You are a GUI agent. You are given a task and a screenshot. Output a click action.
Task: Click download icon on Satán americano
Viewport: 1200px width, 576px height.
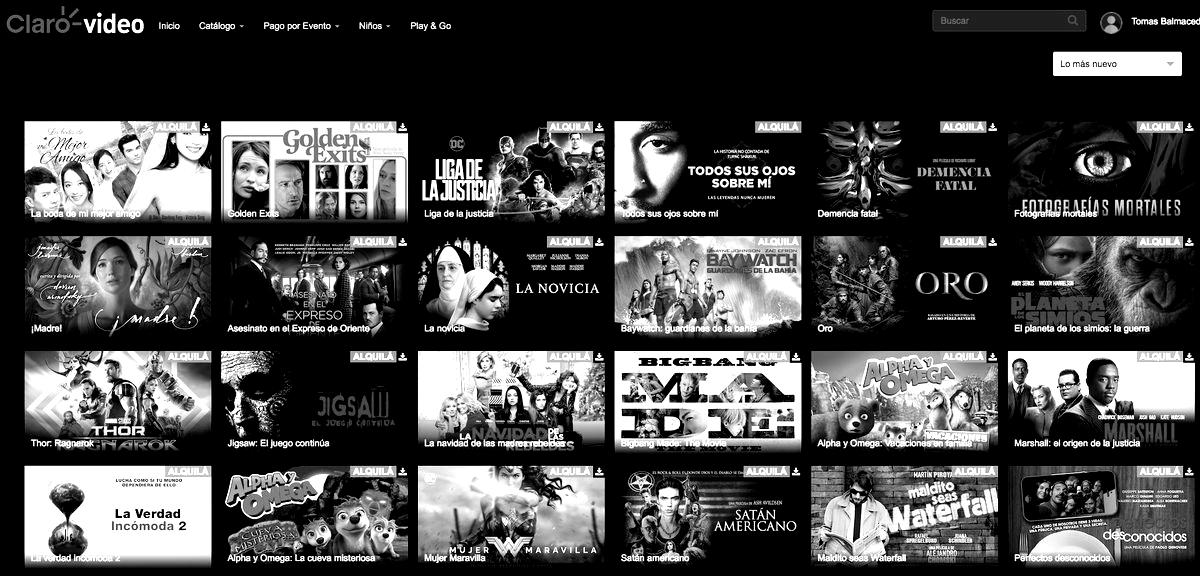point(795,472)
